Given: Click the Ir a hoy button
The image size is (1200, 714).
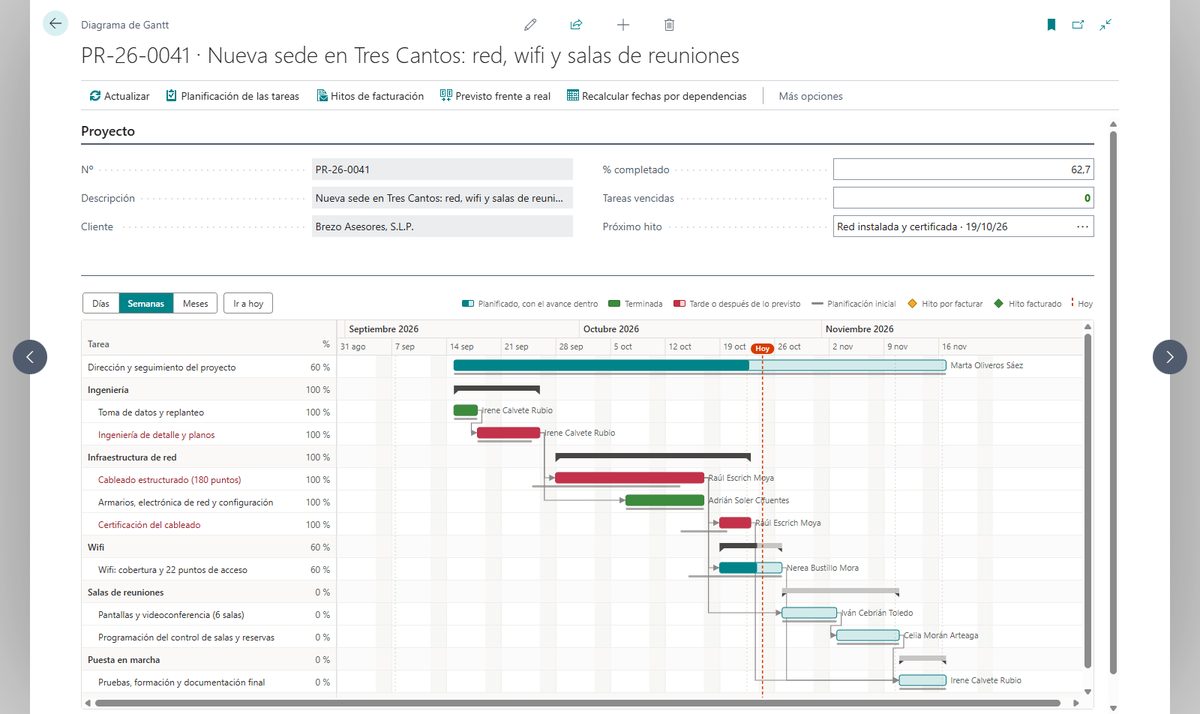Looking at the screenshot, I should point(248,303).
